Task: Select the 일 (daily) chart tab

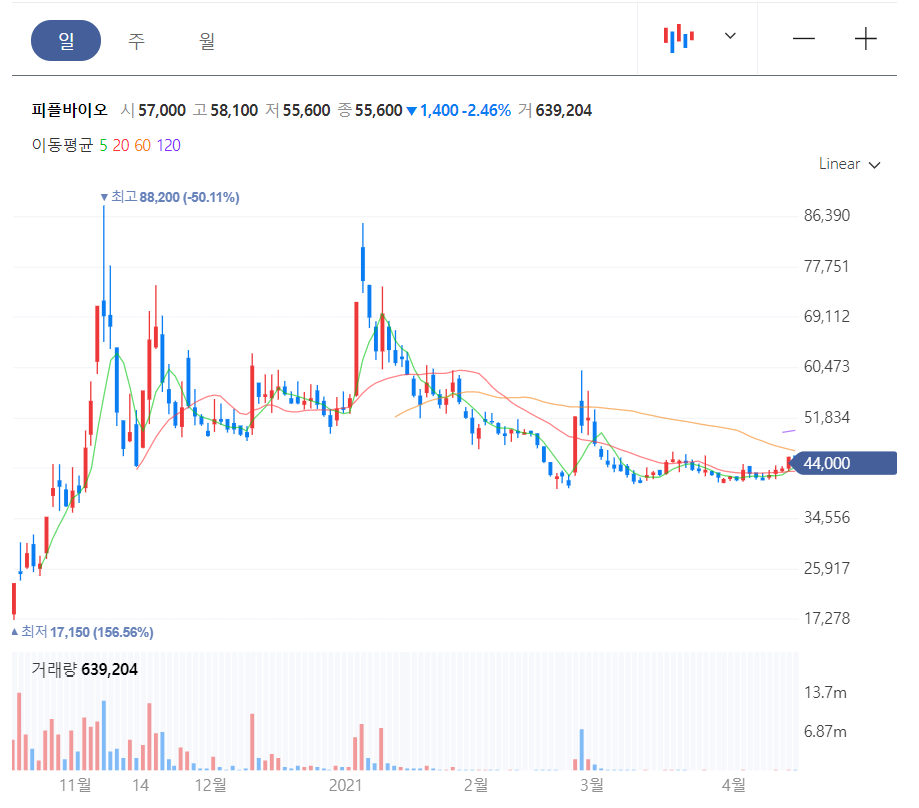Action: (66, 40)
